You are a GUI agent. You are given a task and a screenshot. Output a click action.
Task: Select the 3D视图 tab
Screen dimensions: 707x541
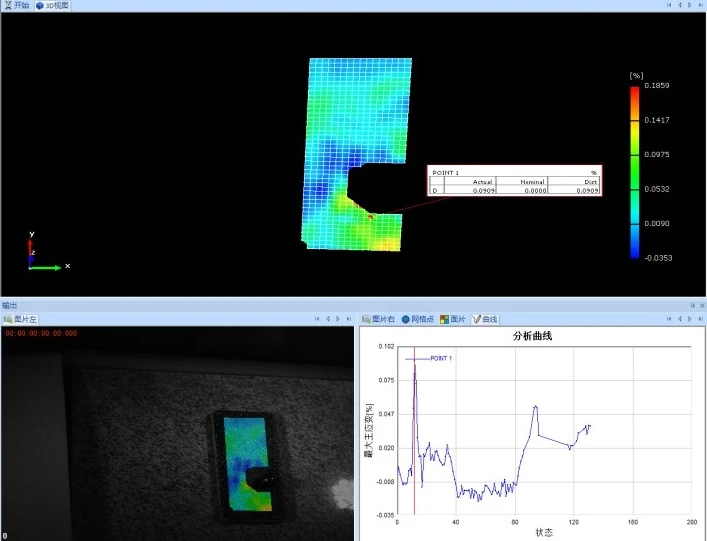pos(53,5)
